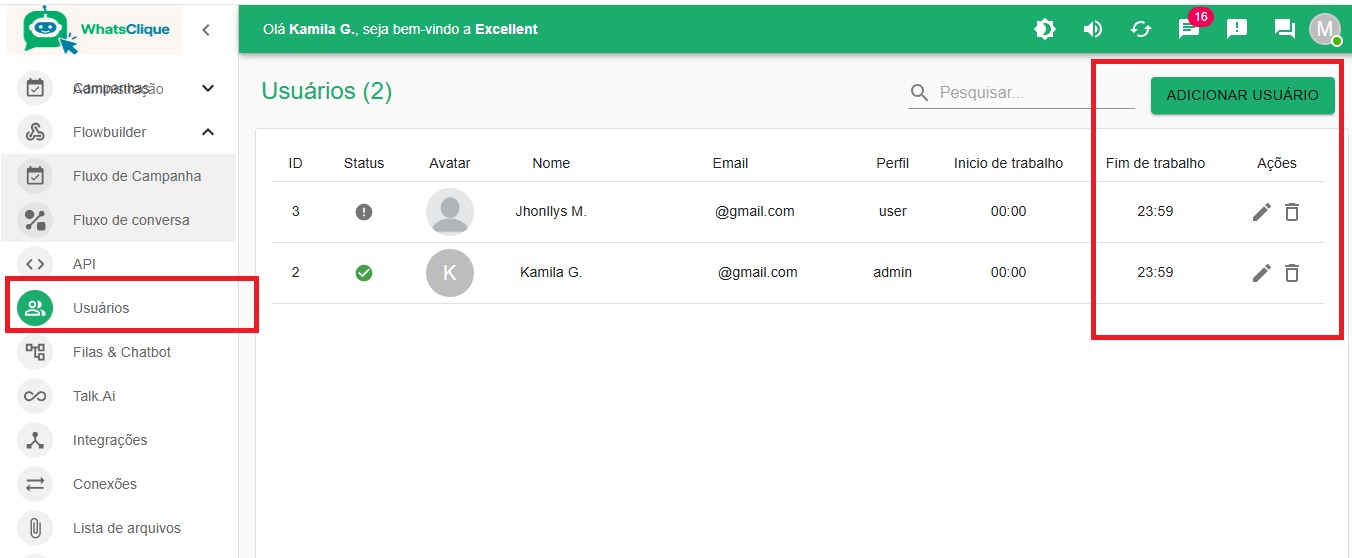Edit user Jhonllys M. with pencil icon
Viewport: 1352px width, 558px height.
tap(1262, 212)
